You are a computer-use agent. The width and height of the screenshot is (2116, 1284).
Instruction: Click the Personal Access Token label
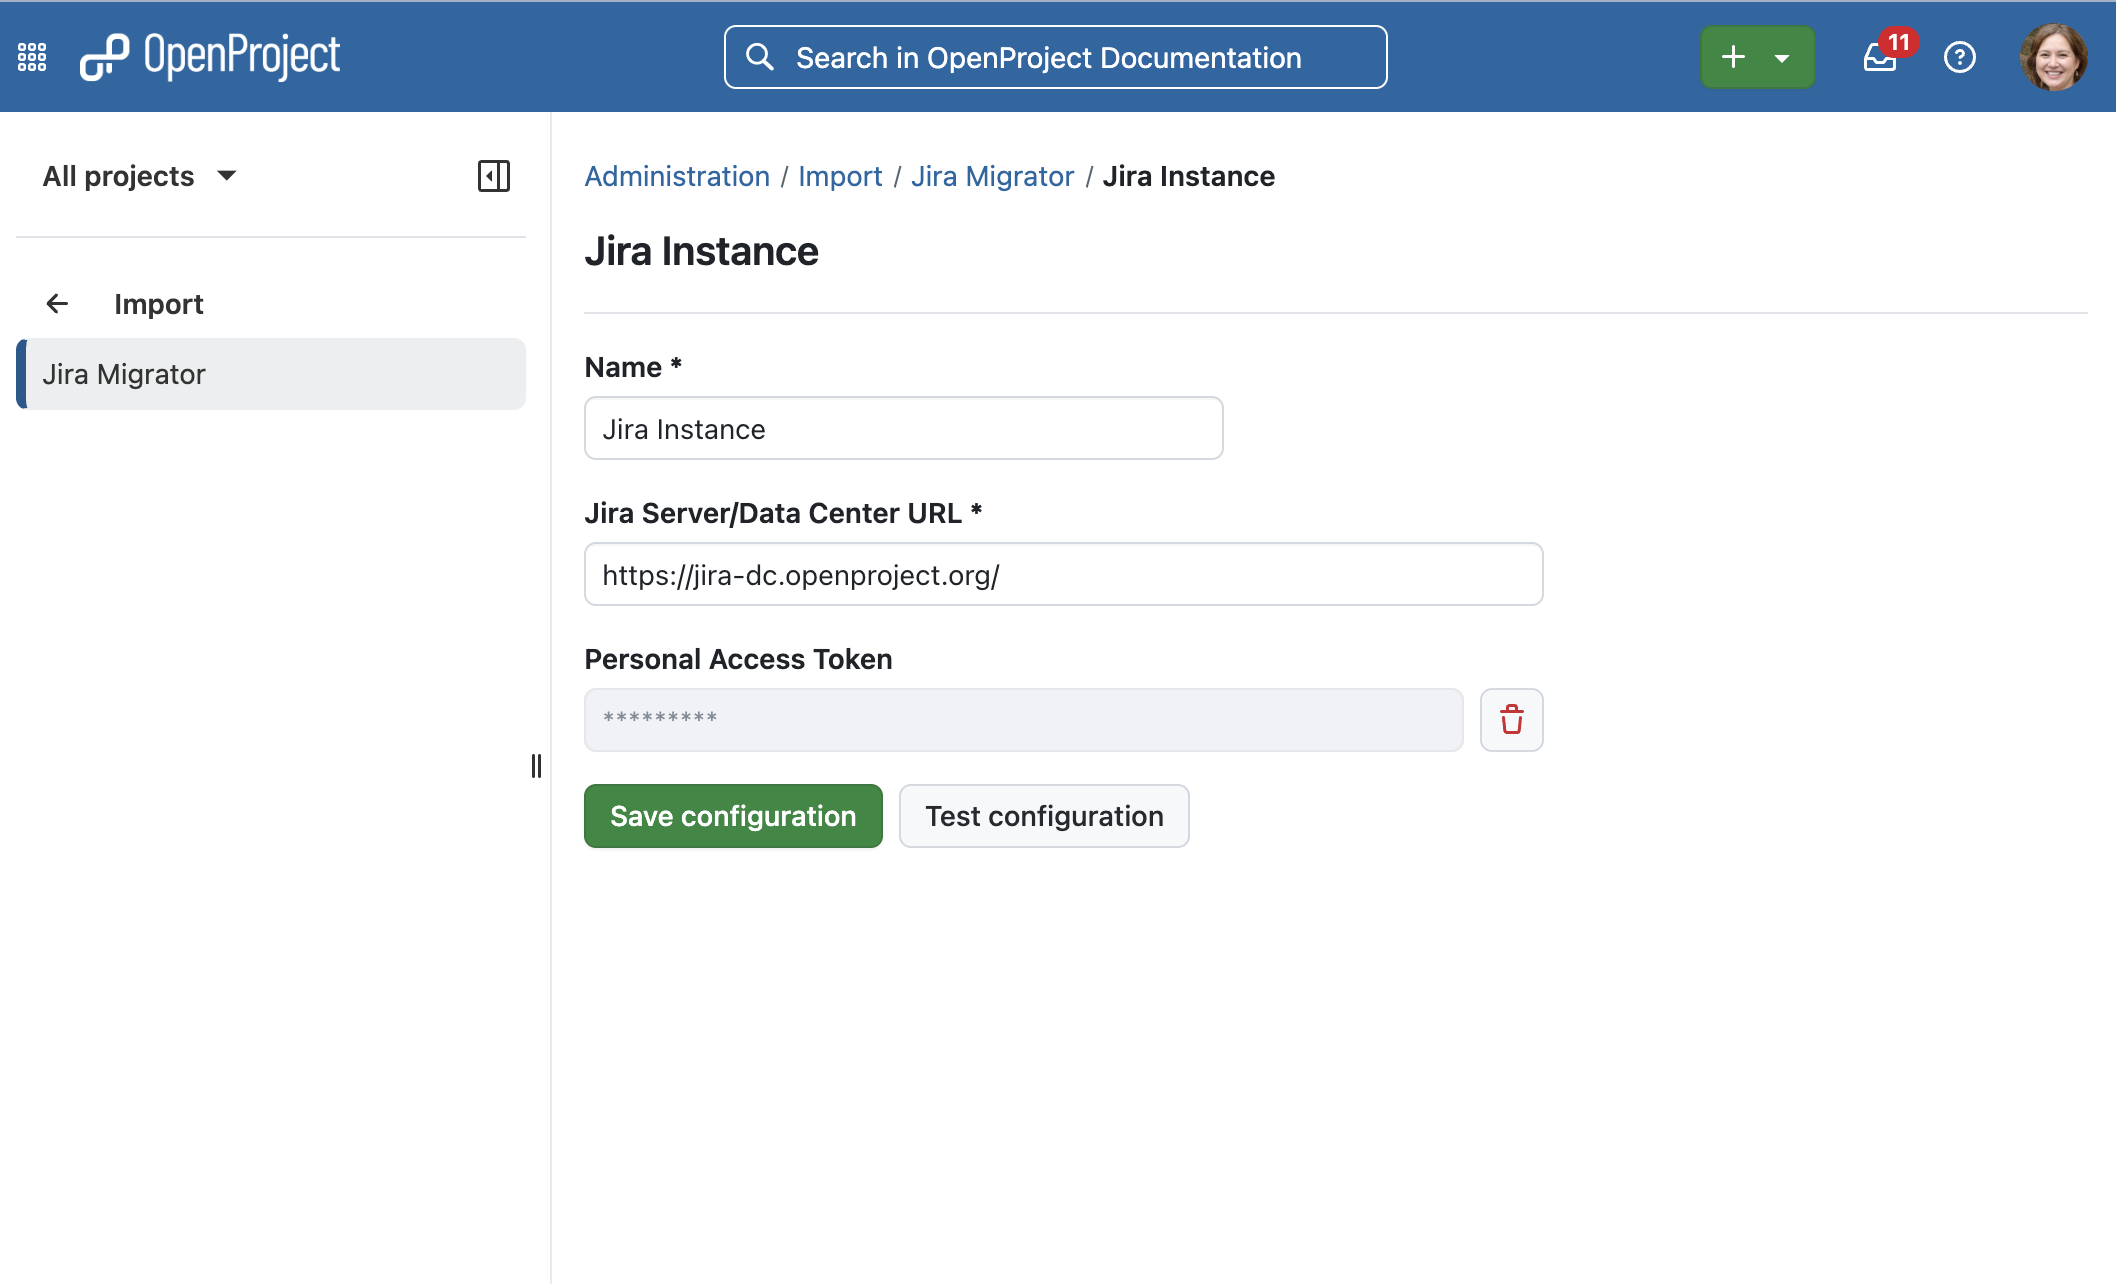coord(738,659)
